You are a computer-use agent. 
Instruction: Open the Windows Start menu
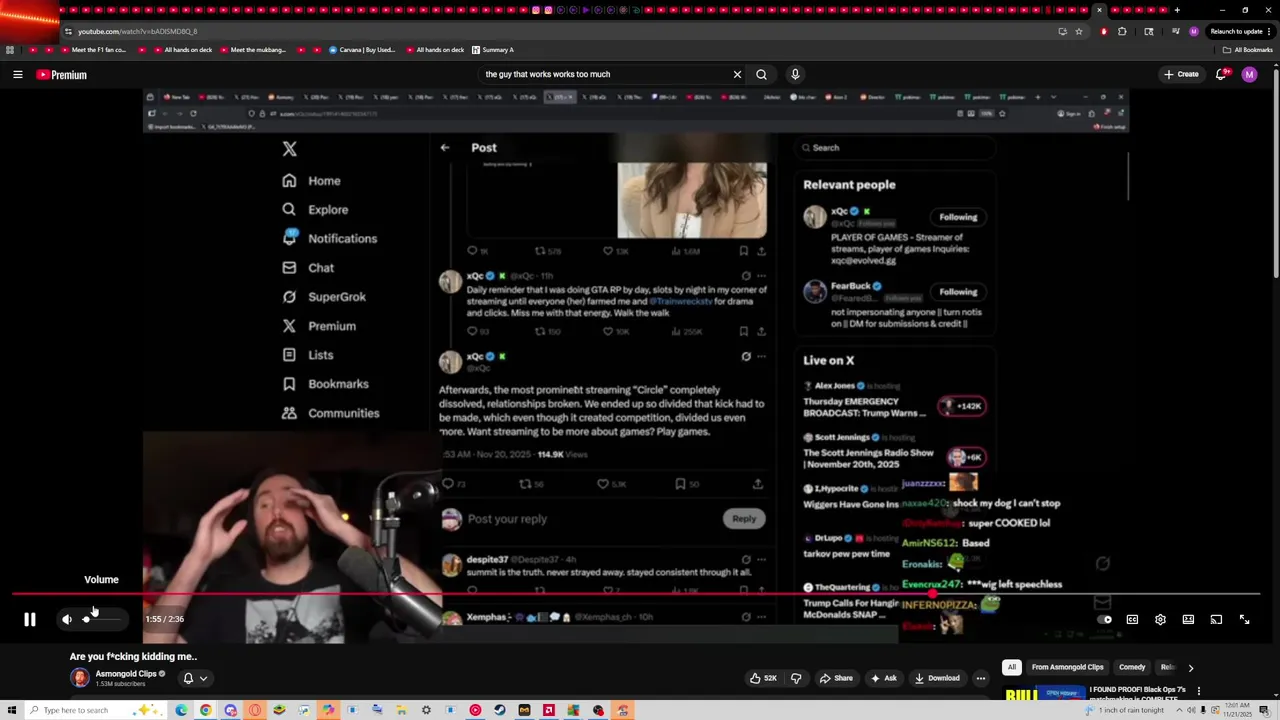12,710
